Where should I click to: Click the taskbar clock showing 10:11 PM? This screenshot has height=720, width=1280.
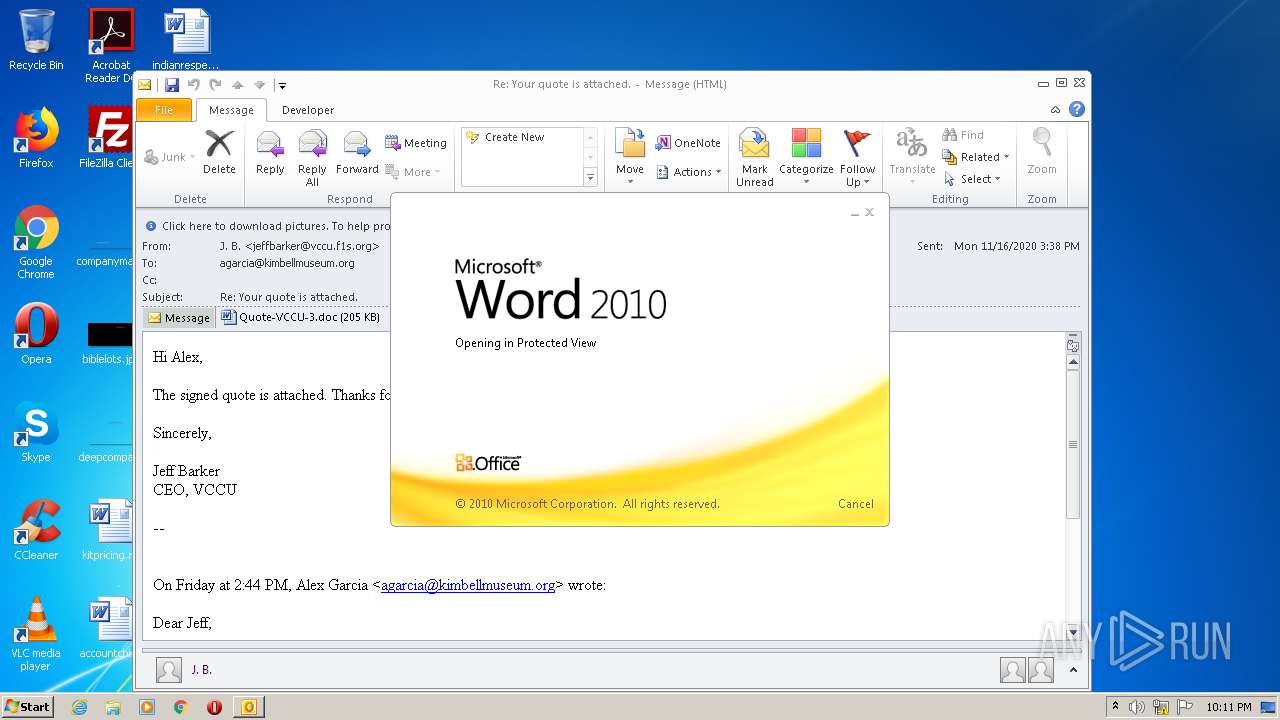1229,707
